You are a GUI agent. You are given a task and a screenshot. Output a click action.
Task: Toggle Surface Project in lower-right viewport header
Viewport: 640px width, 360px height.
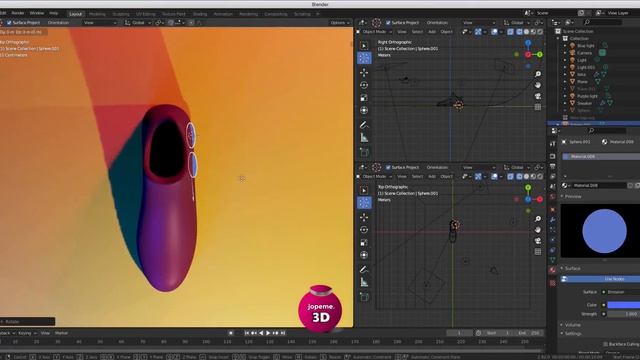[x=388, y=167]
